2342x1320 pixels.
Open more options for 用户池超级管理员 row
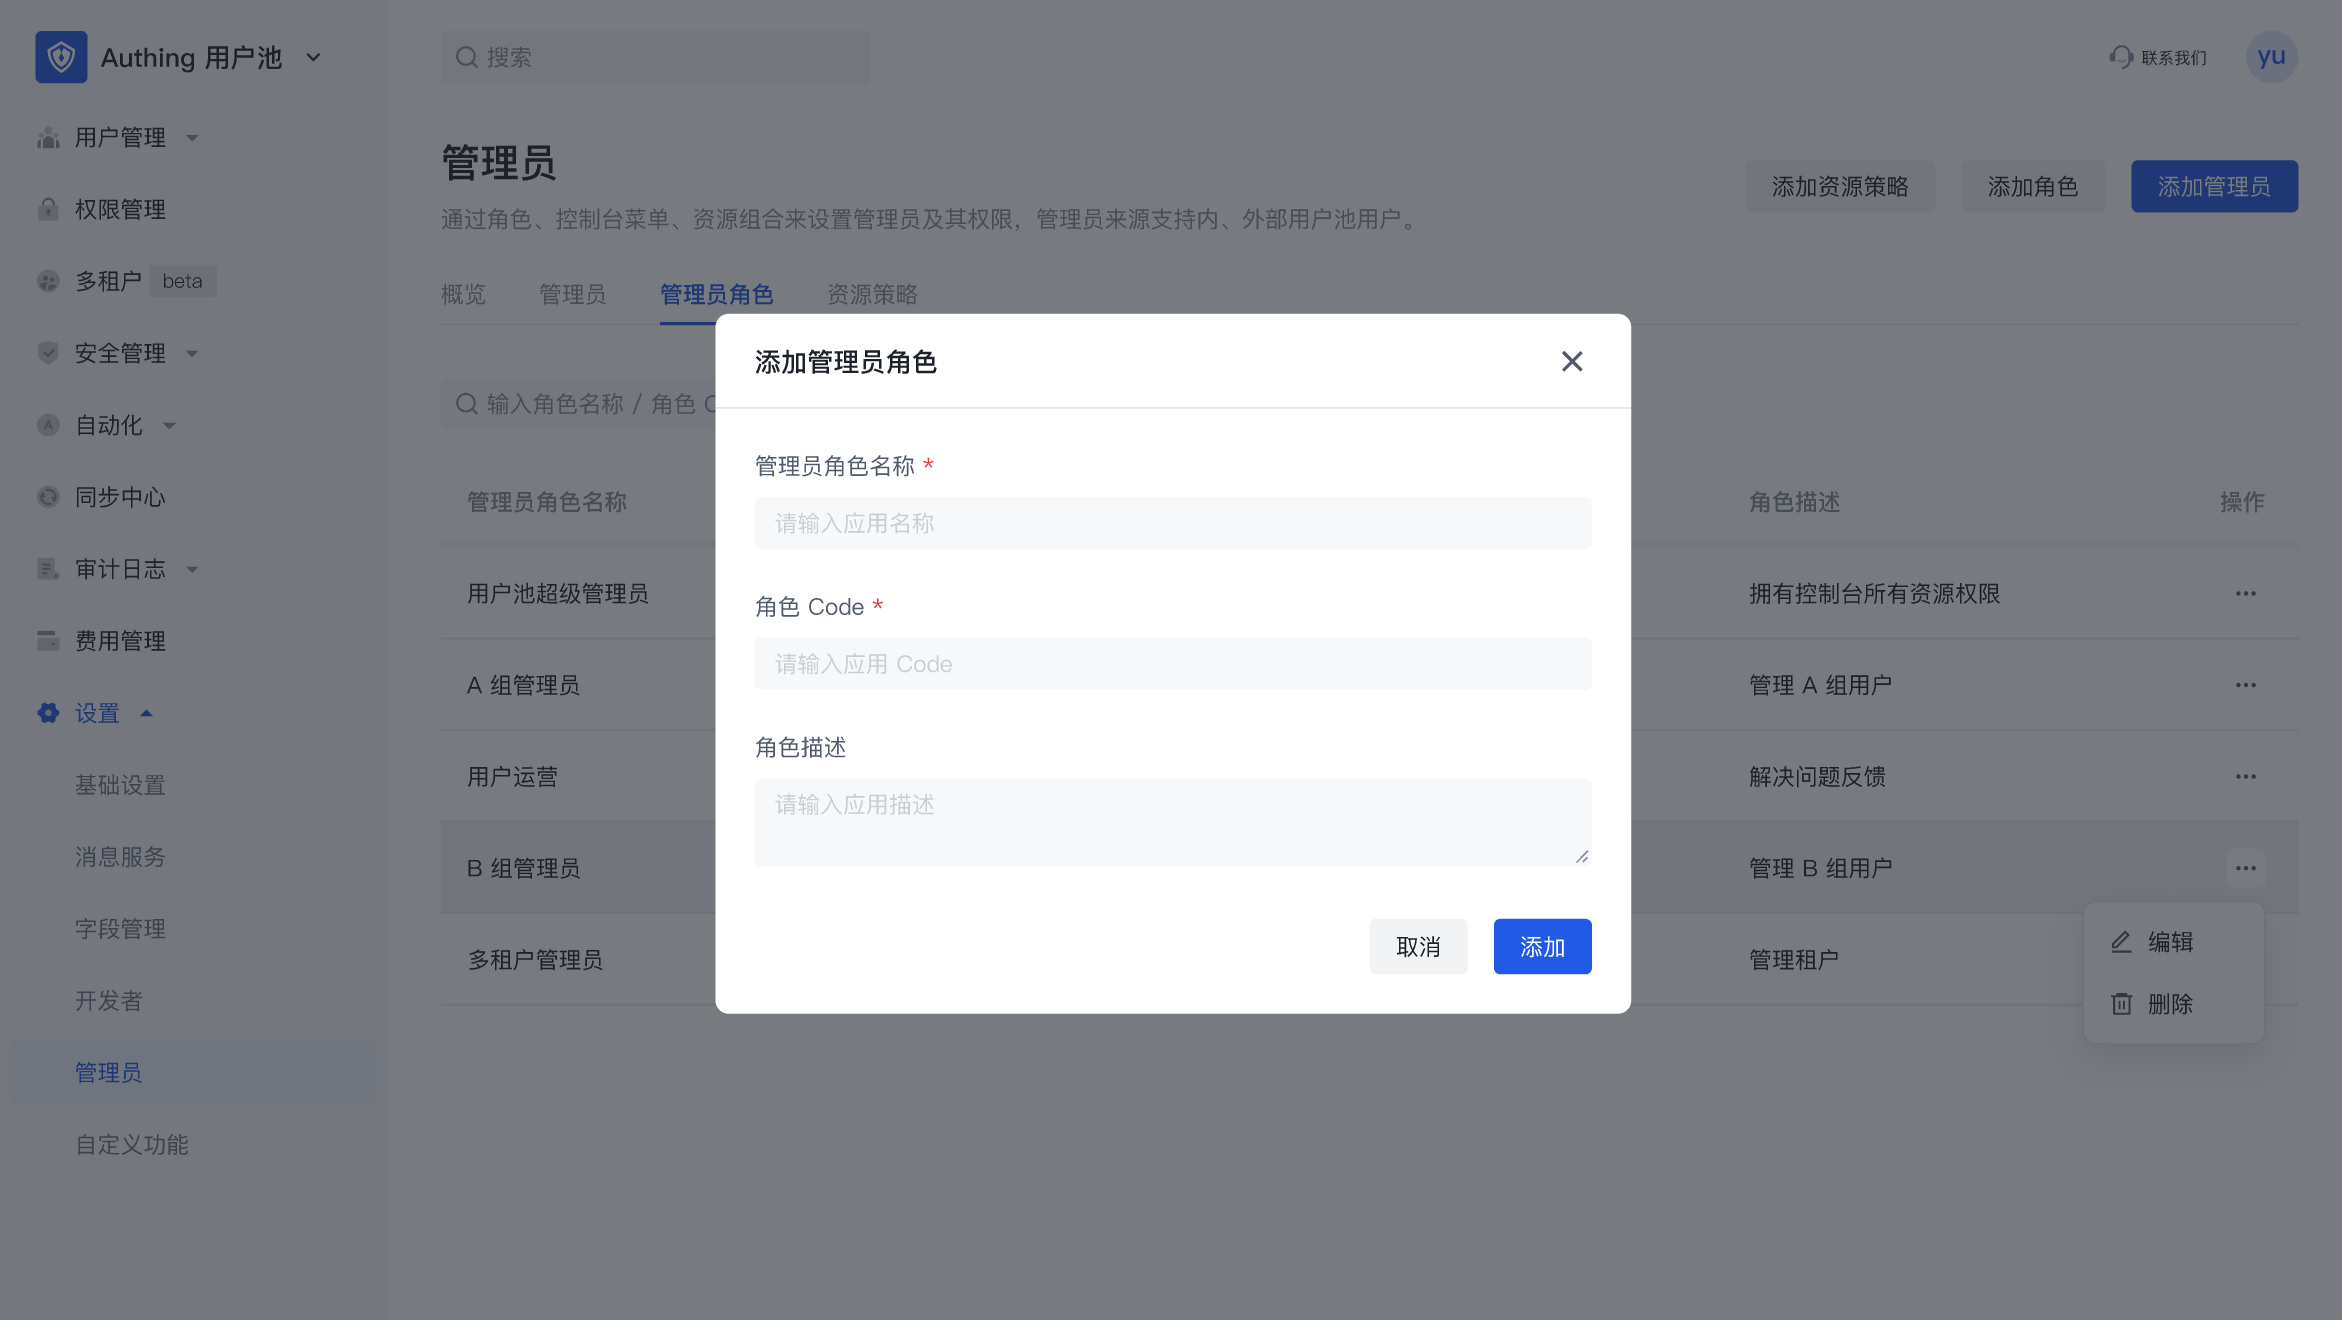2245,593
